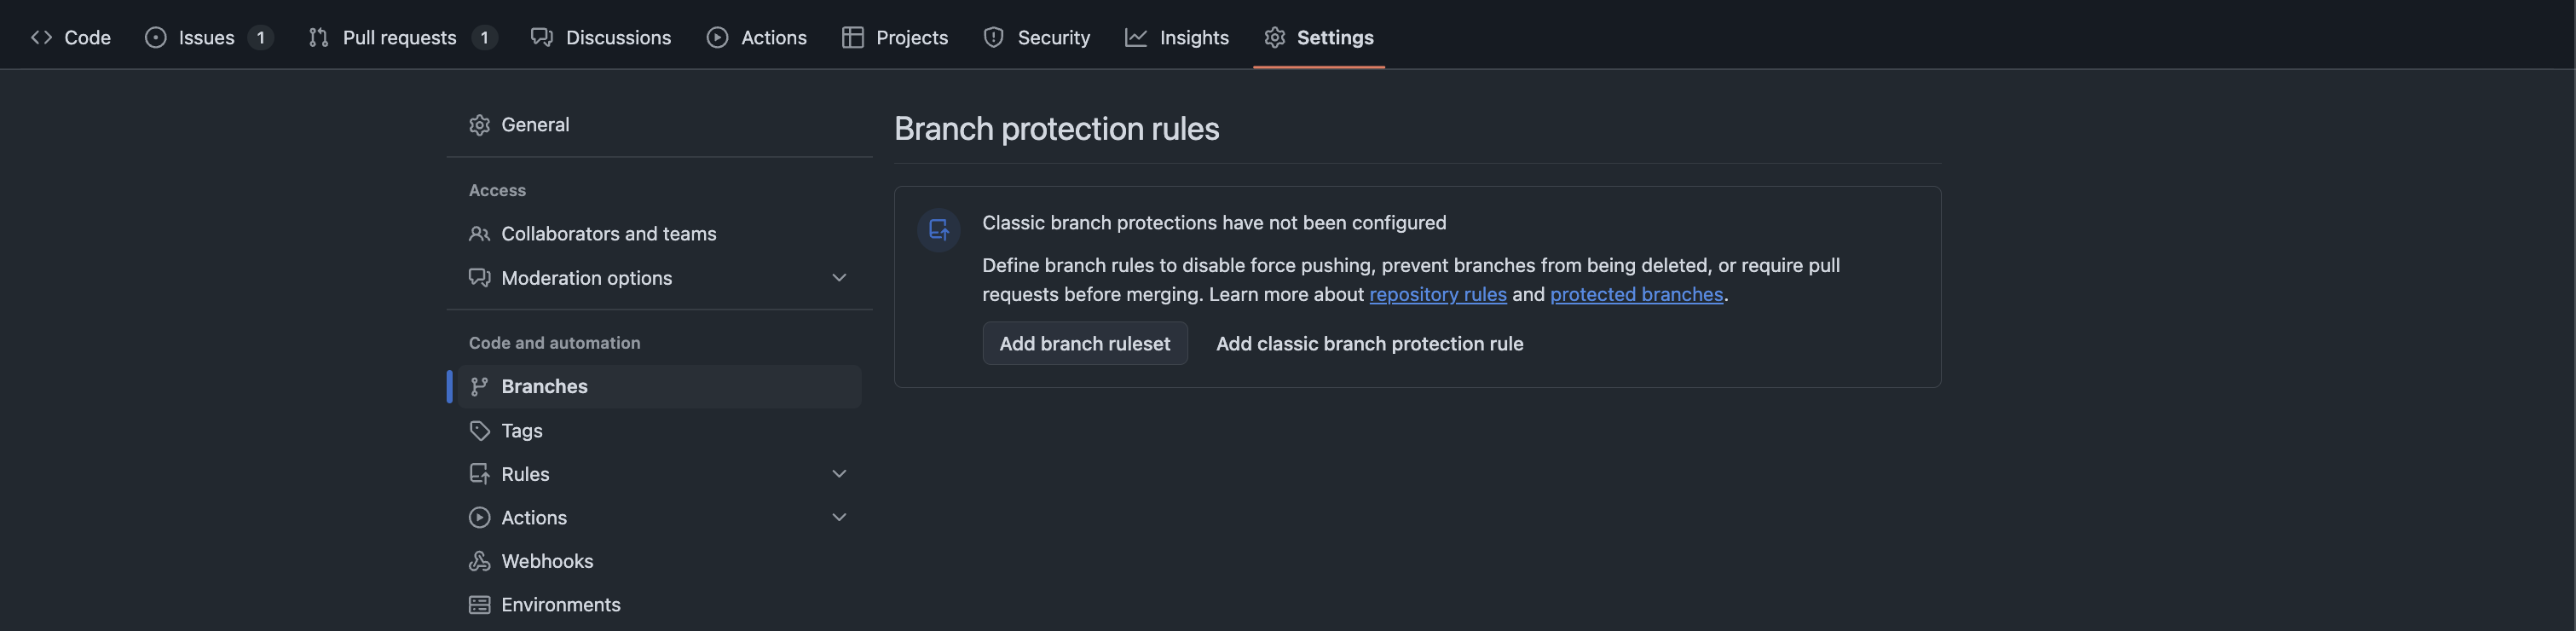2576x631 pixels.
Task: Select Branches in the settings sidebar
Action: [544, 387]
